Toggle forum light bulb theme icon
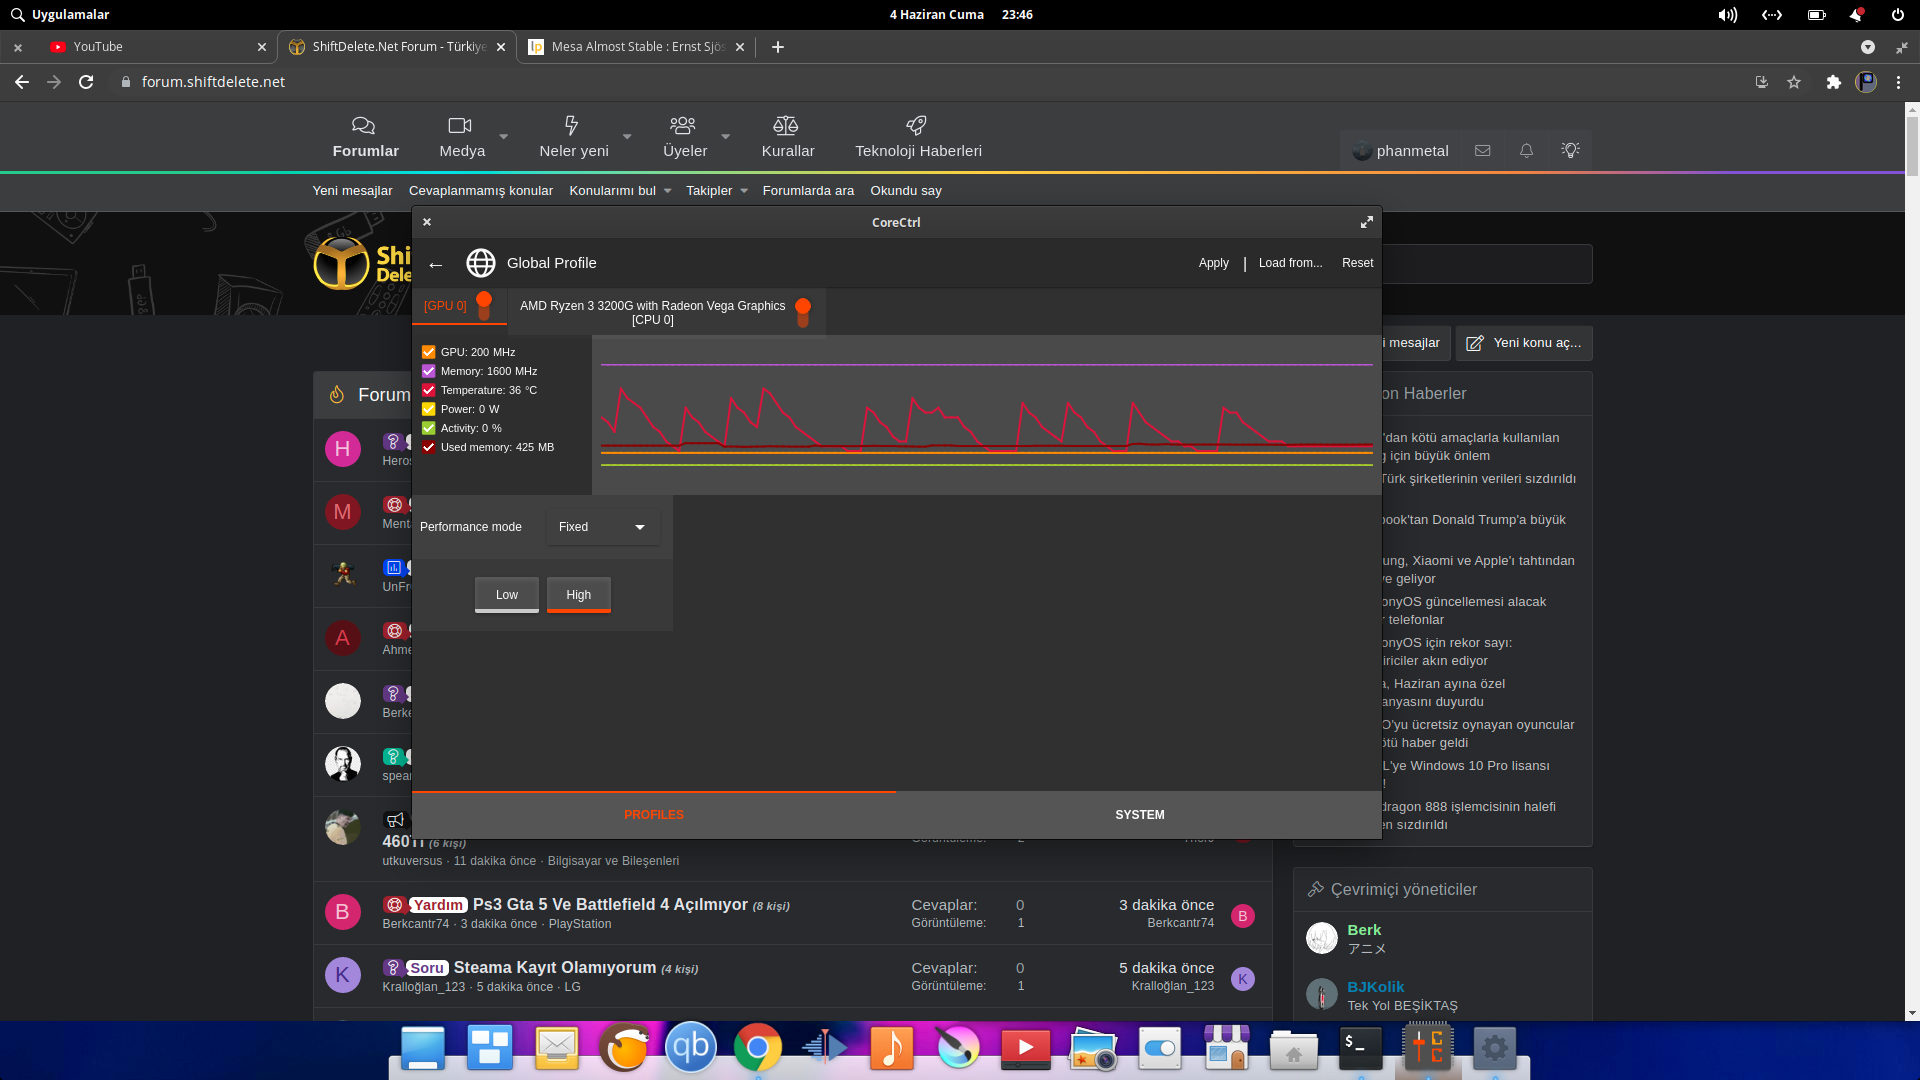Image resolution: width=1920 pixels, height=1080 pixels. (x=1570, y=151)
